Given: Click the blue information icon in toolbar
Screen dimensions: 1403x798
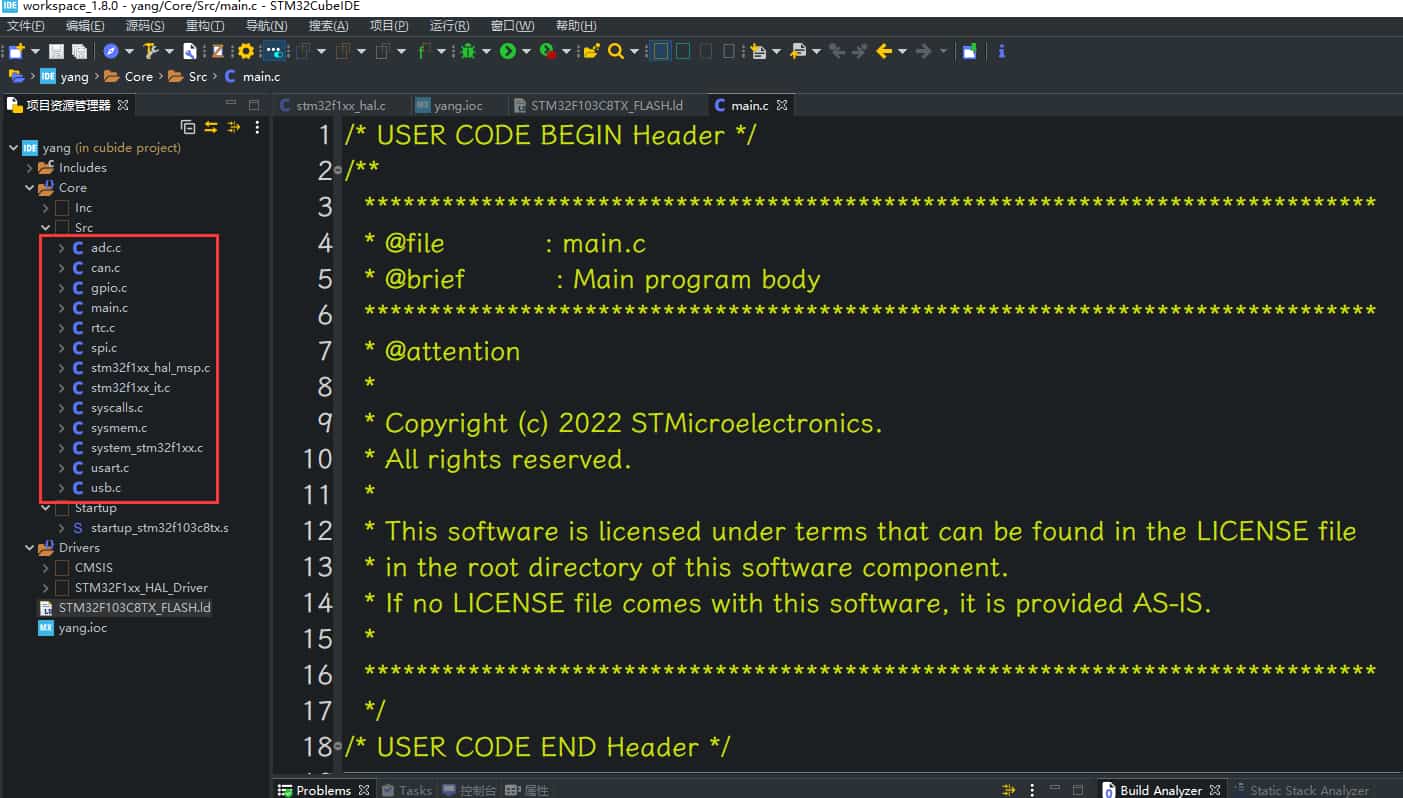Looking at the screenshot, I should 1002,51.
